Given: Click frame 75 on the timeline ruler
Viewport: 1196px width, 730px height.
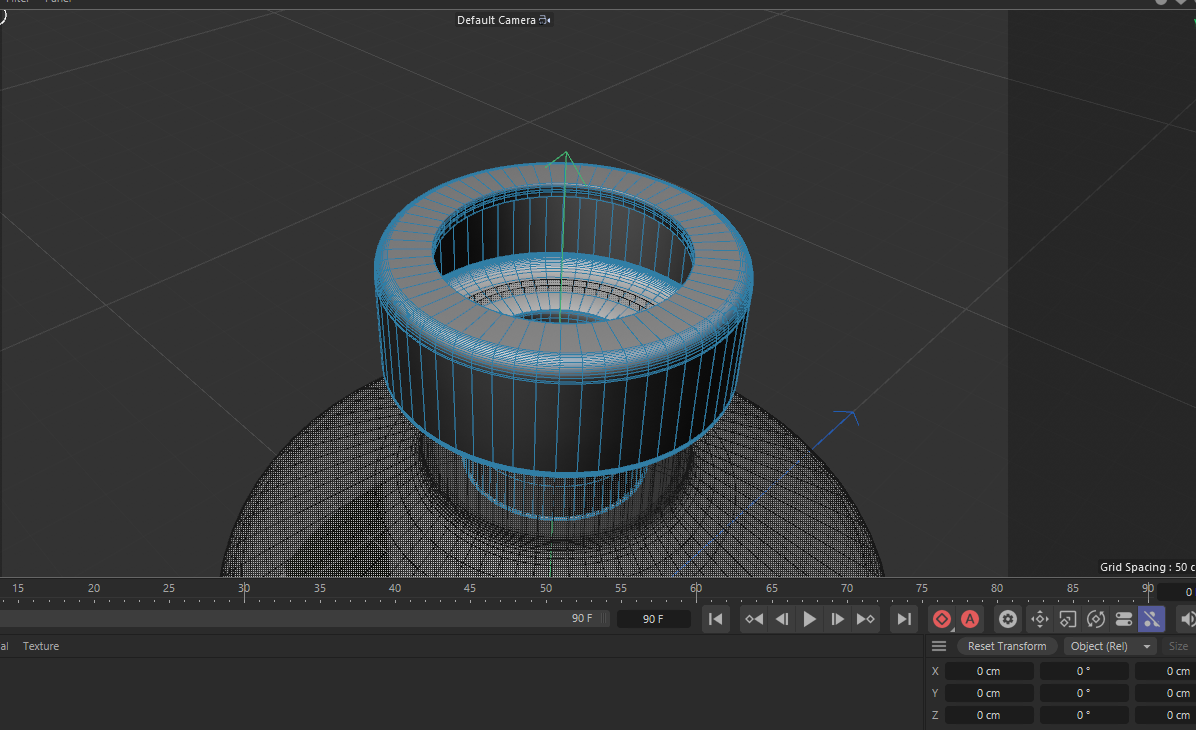Looking at the screenshot, I should [922, 589].
